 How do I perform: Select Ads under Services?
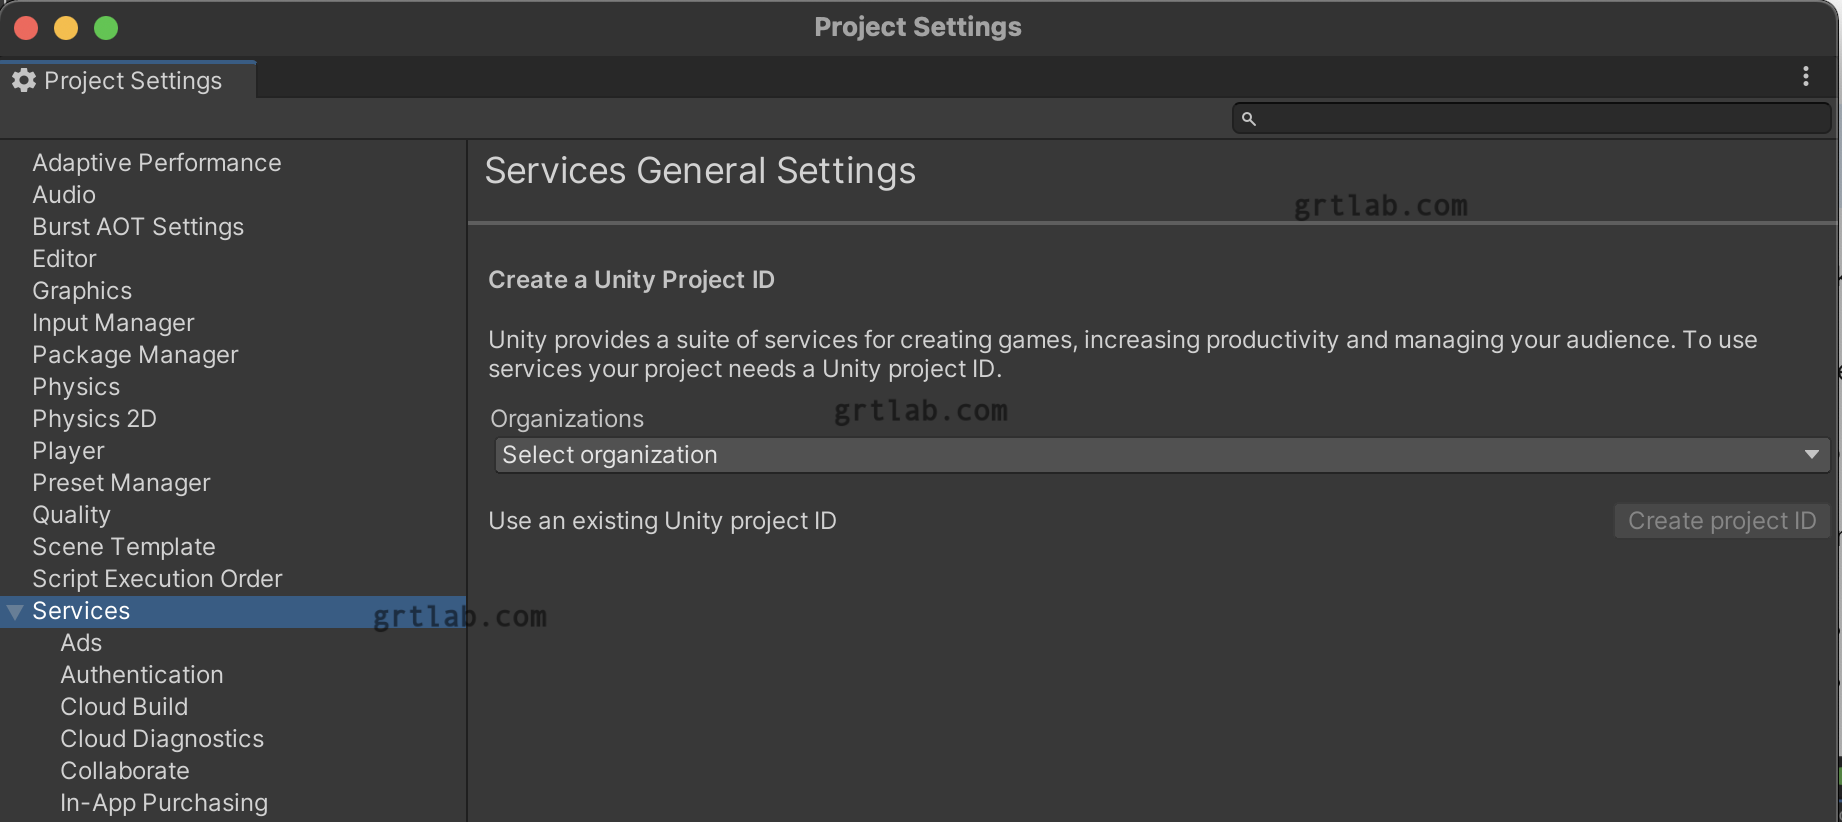tap(81, 642)
